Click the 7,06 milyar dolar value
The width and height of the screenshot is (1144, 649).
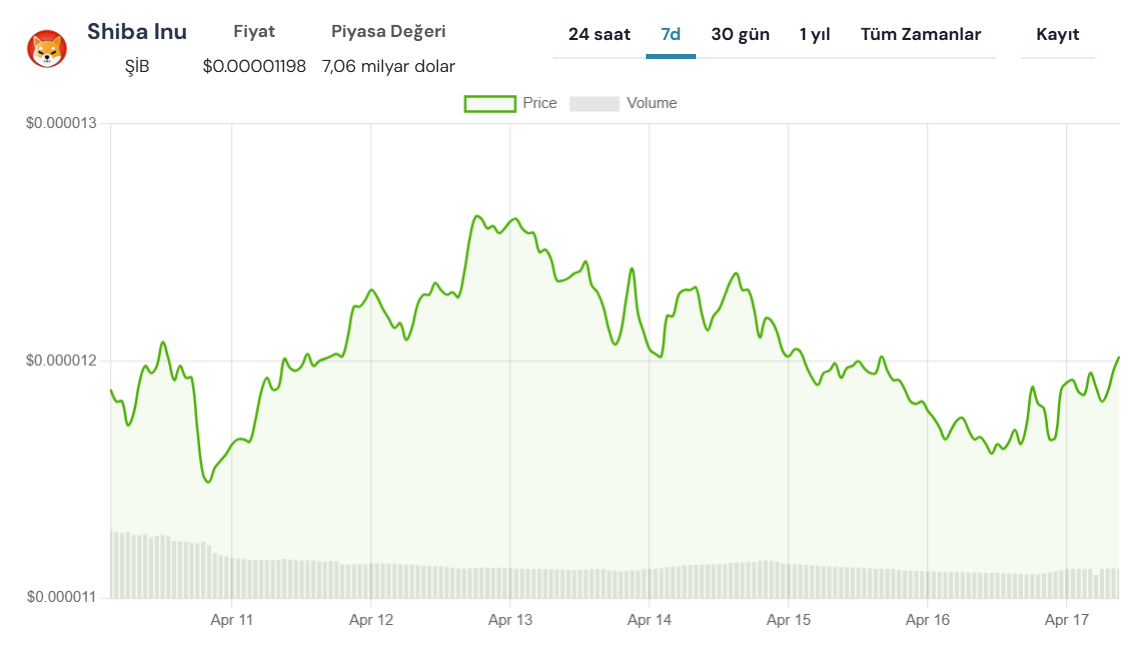click(x=388, y=66)
